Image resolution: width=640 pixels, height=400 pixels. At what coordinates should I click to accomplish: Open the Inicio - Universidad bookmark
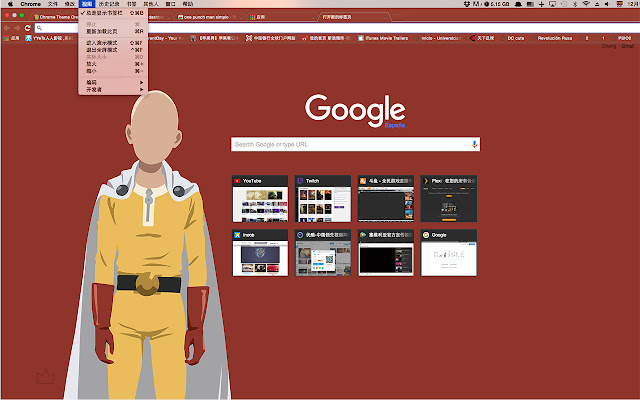438,38
